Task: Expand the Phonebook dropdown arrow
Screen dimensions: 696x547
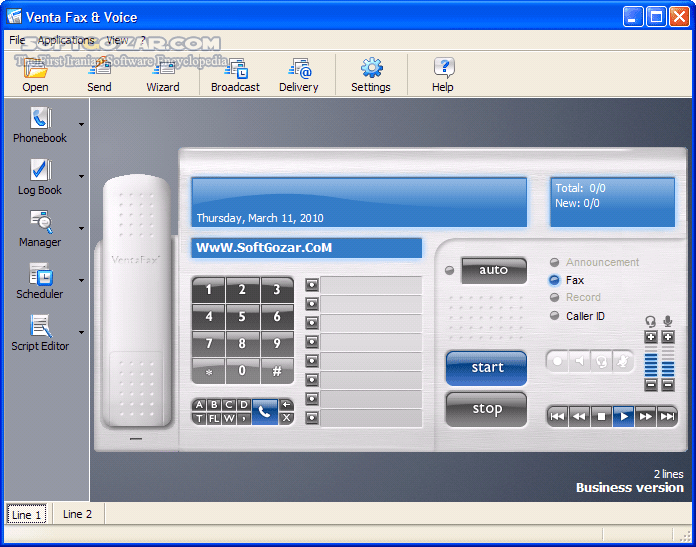Action: click(x=81, y=124)
